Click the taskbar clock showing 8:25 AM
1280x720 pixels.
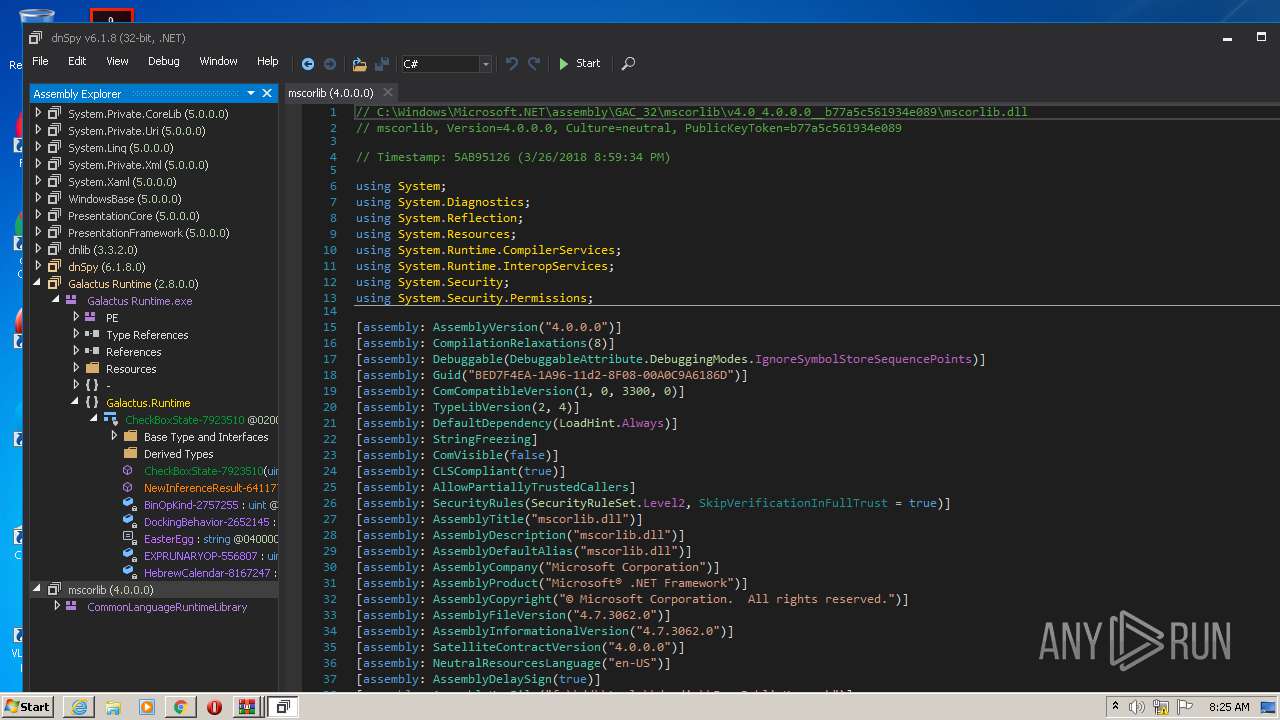pyautogui.click(x=1229, y=707)
